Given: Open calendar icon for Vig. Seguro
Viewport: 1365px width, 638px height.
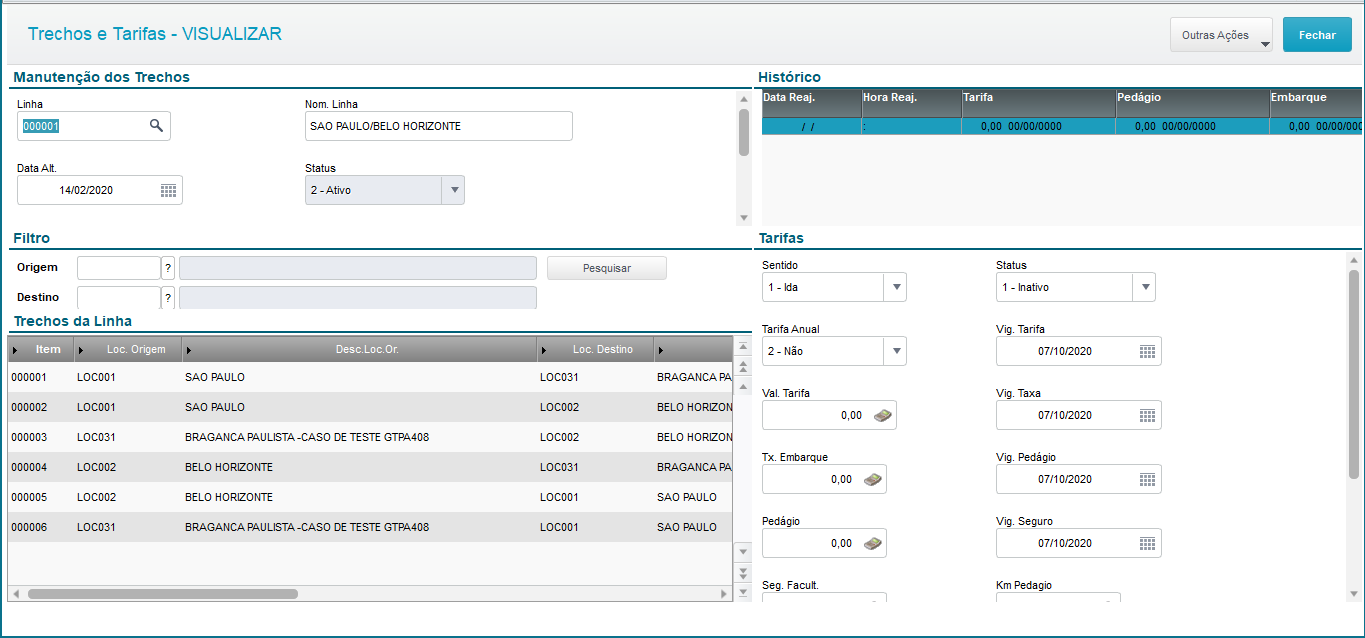Looking at the screenshot, I should tap(1147, 543).
